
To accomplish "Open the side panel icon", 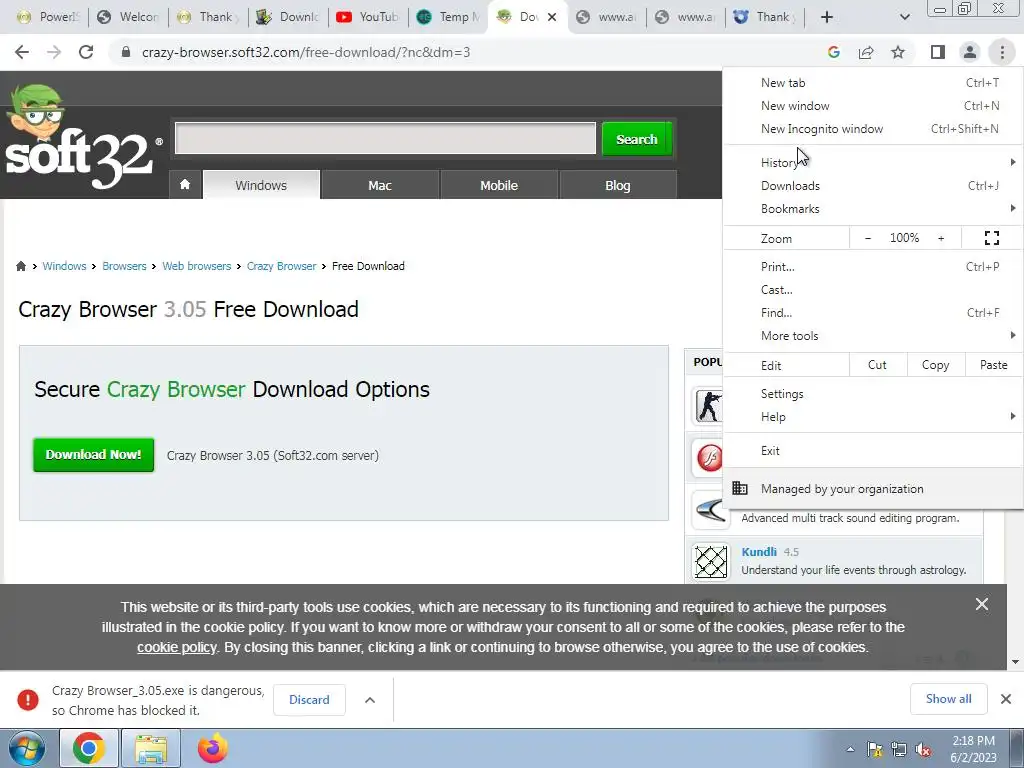I will 938,52.
